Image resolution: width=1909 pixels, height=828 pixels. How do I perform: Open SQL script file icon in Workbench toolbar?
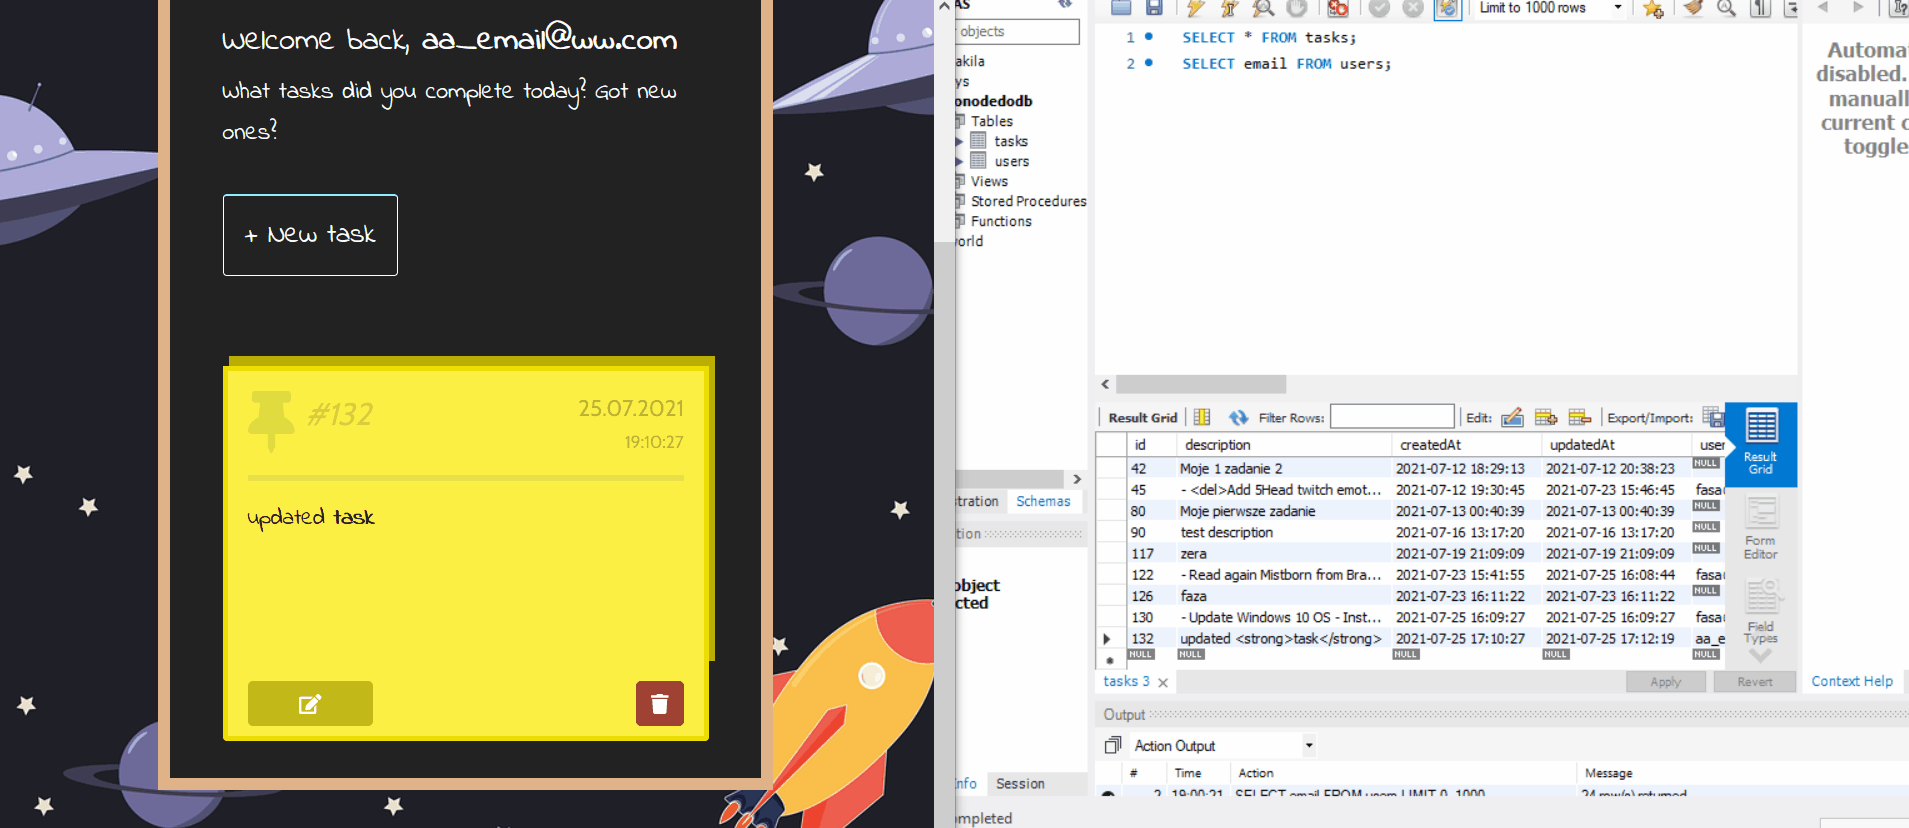pyautogui.click(x=1121, y=8)
